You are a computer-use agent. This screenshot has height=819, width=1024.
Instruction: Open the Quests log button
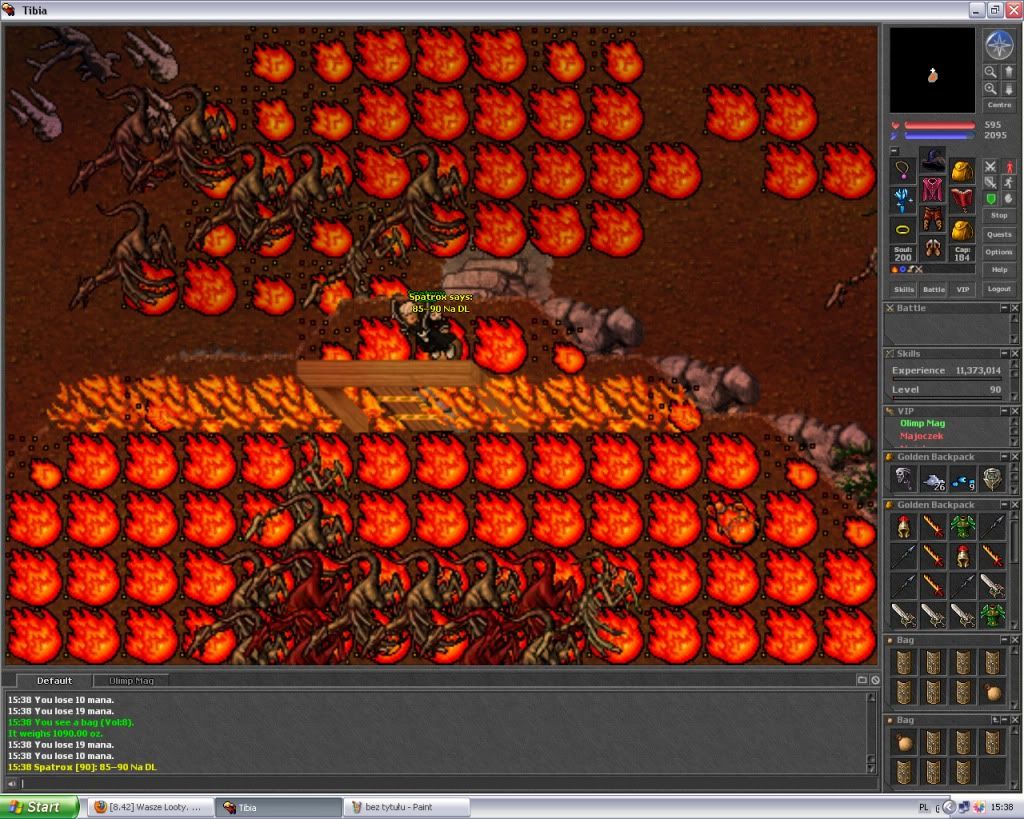[998, 234]
